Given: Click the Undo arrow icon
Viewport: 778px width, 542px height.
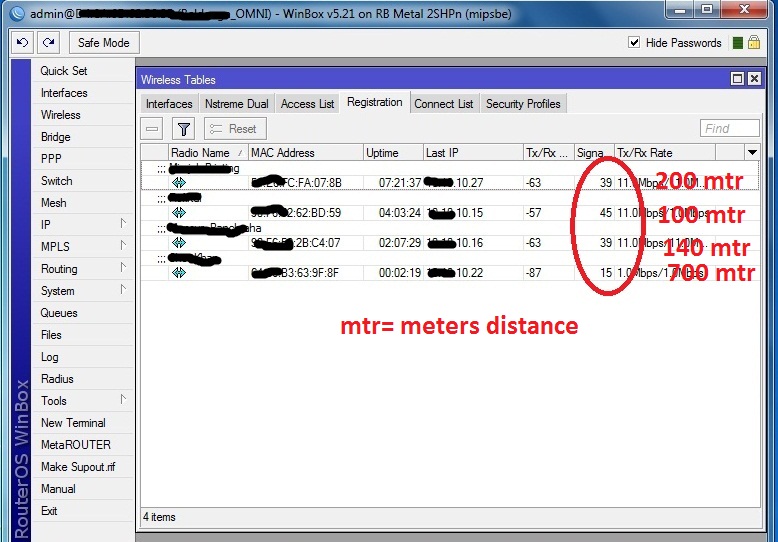Looking at the screenshot, I should point(22,43).
